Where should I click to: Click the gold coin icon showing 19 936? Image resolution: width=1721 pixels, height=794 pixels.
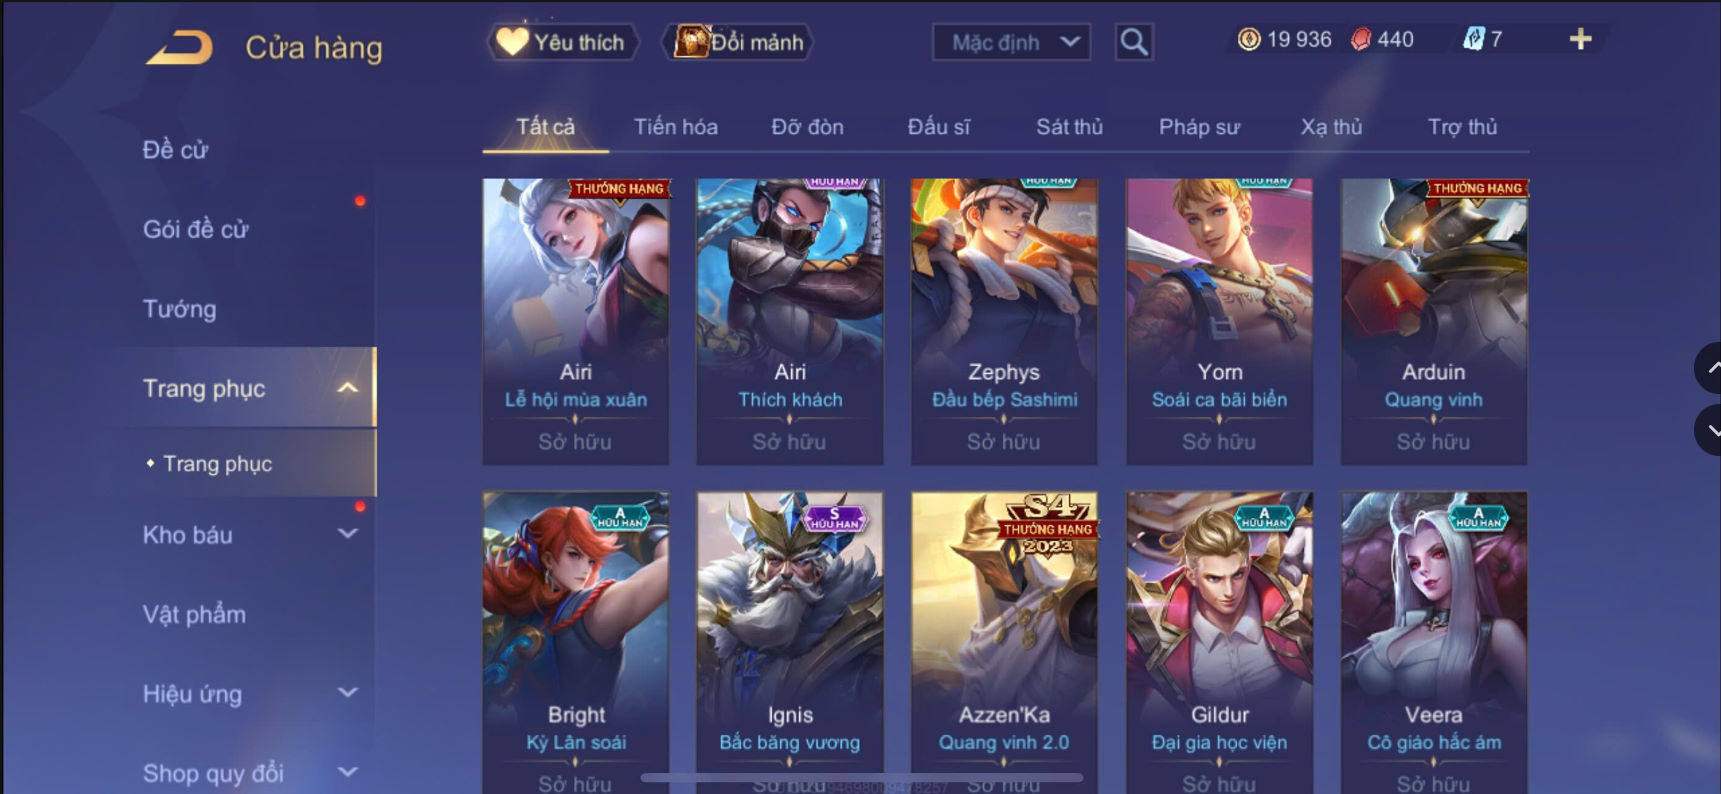(x=1249, y=39)
